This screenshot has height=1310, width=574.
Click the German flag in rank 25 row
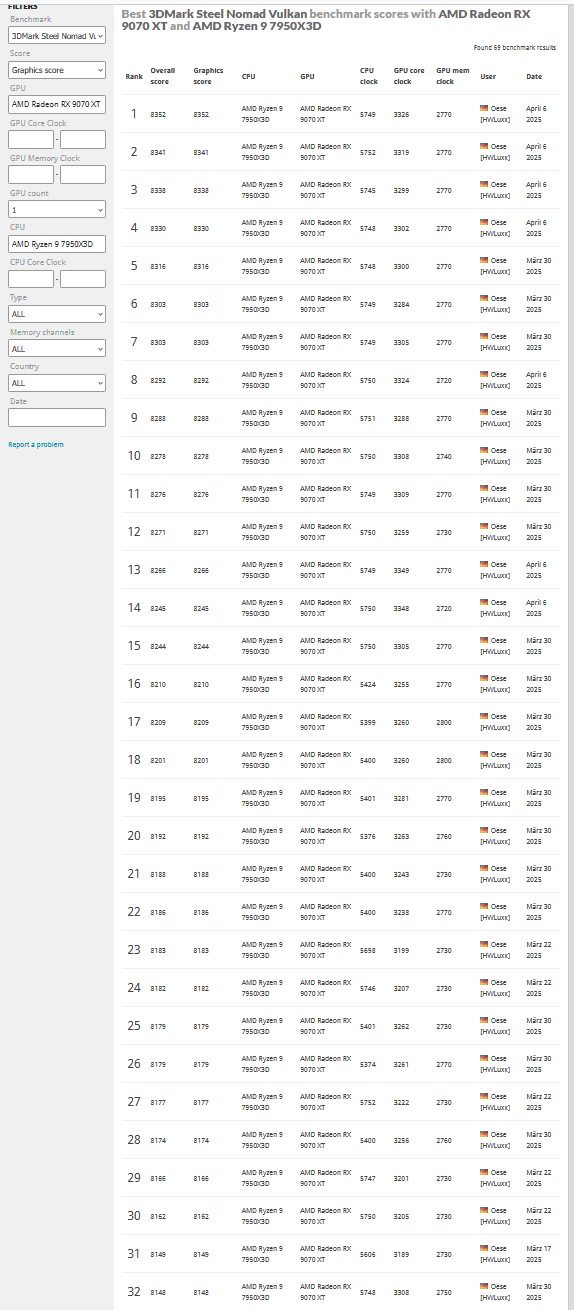pyautogui.click(x=484, y=1020)
